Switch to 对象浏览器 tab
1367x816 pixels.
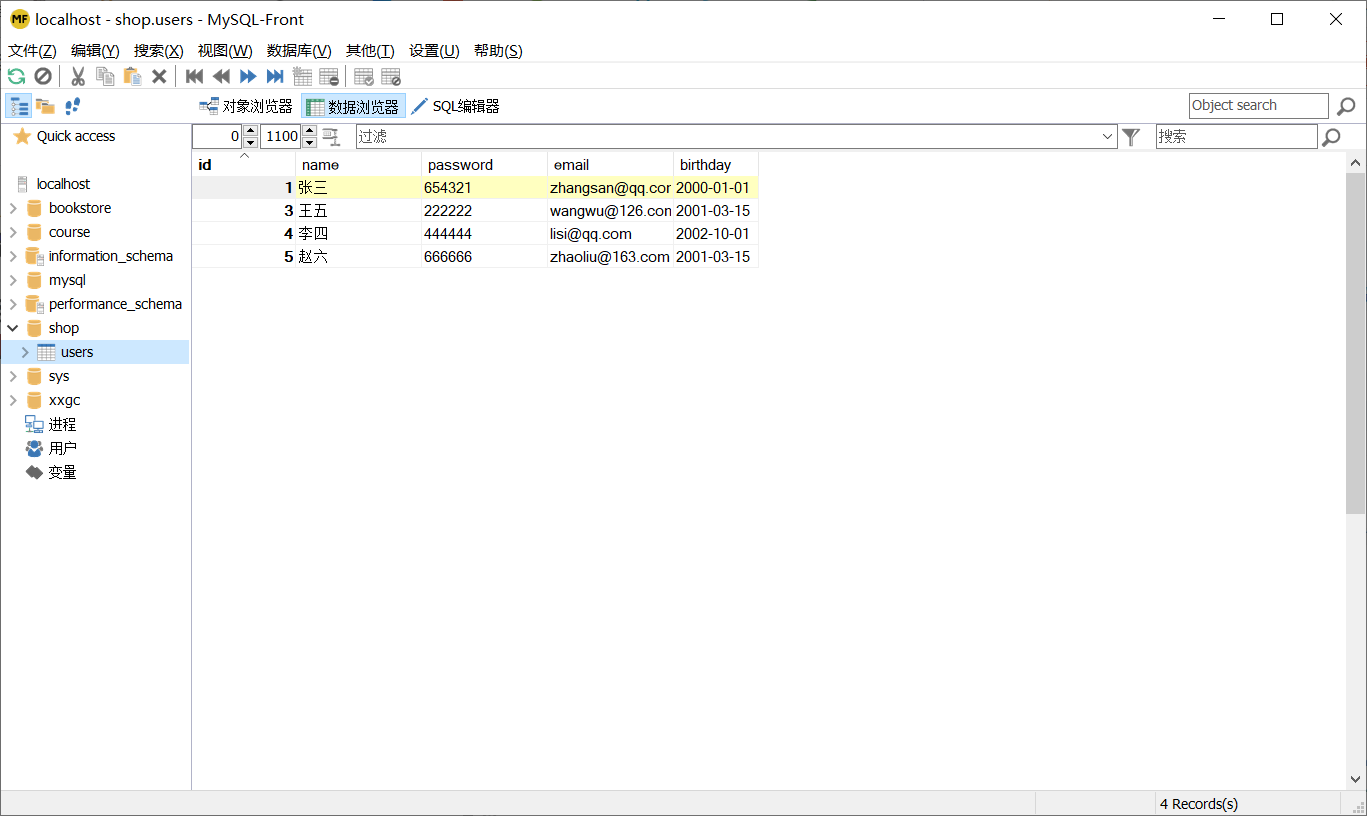pyautogui.click(x=246, y=106)
